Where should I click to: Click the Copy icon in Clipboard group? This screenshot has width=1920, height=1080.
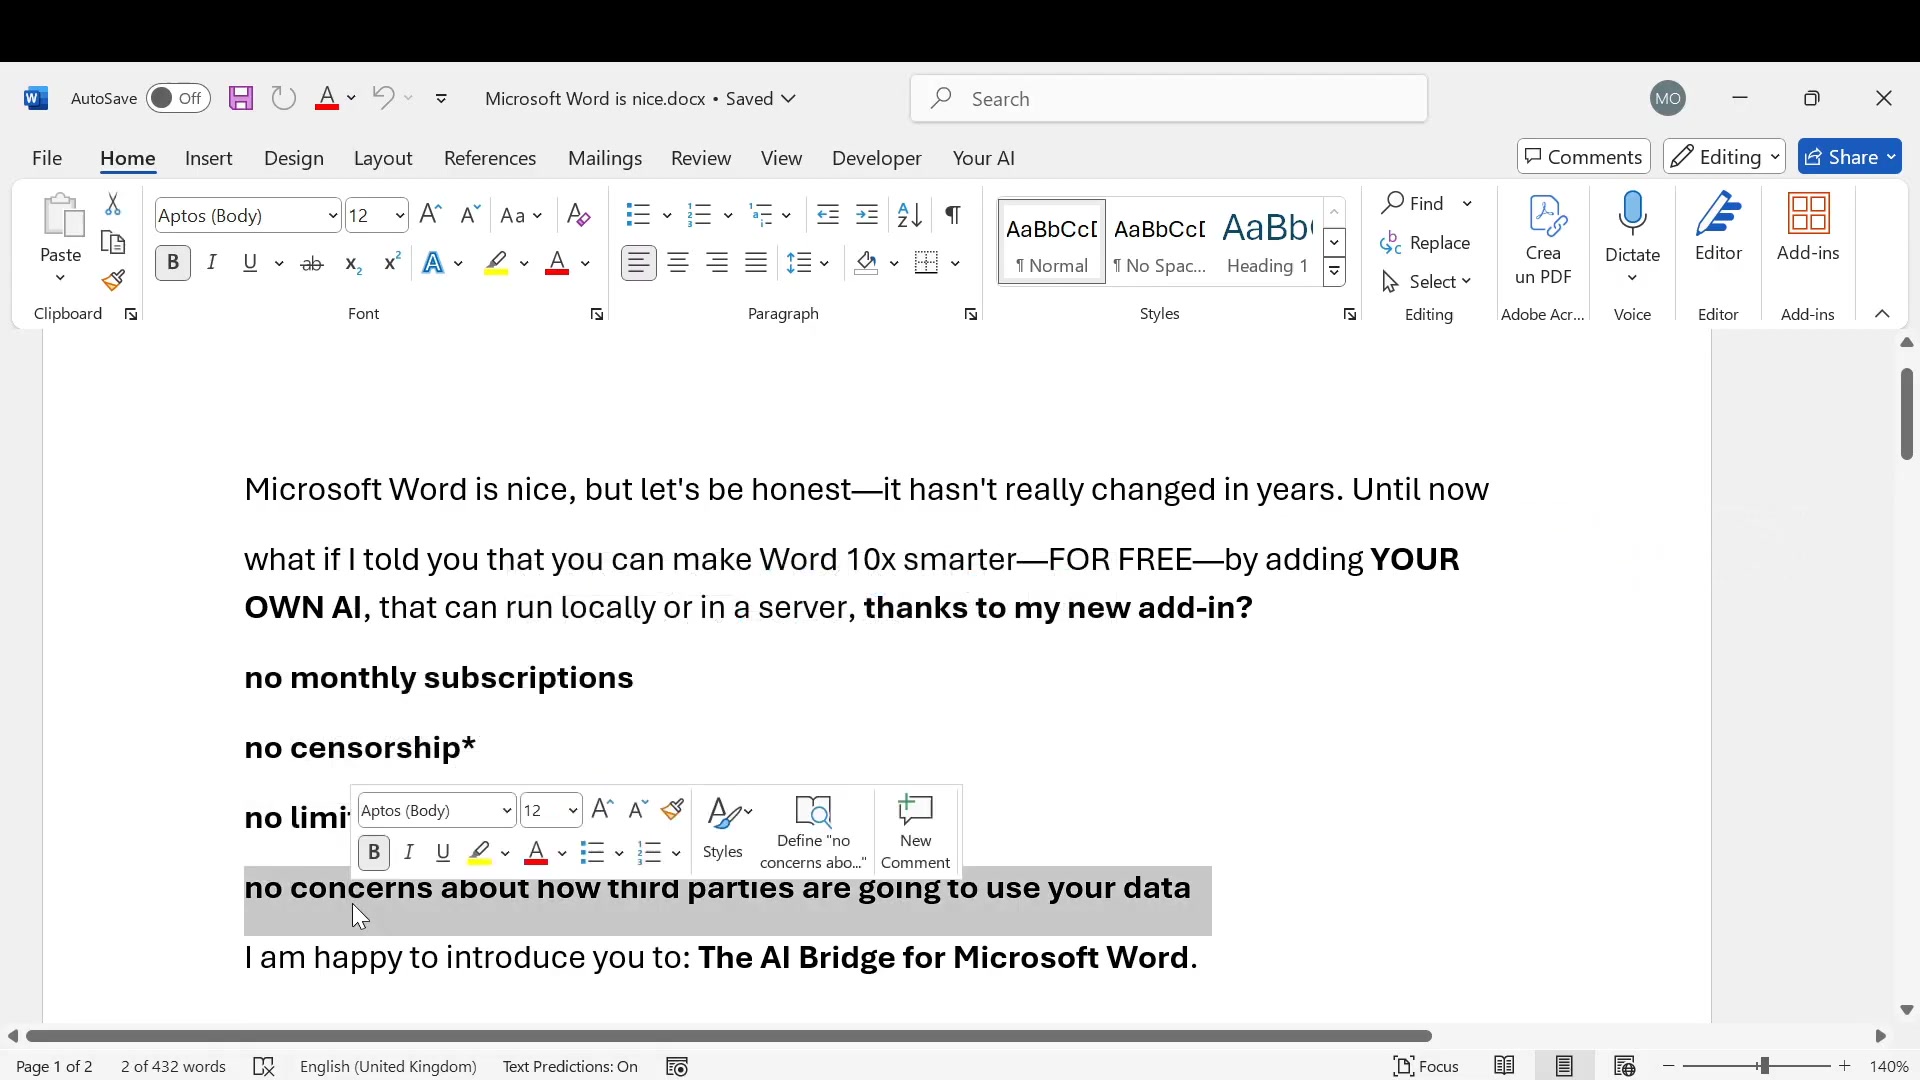coord(113,243)
